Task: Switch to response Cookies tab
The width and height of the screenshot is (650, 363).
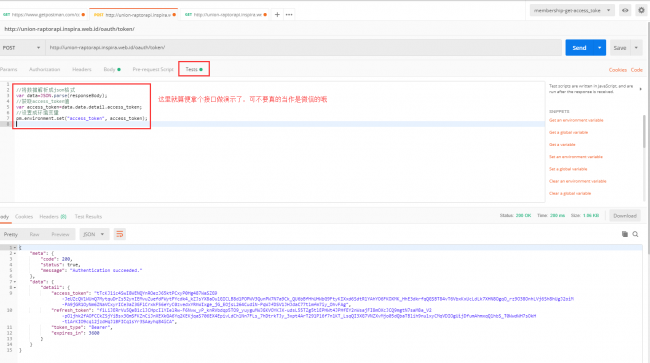Action: tap(24, 217)
